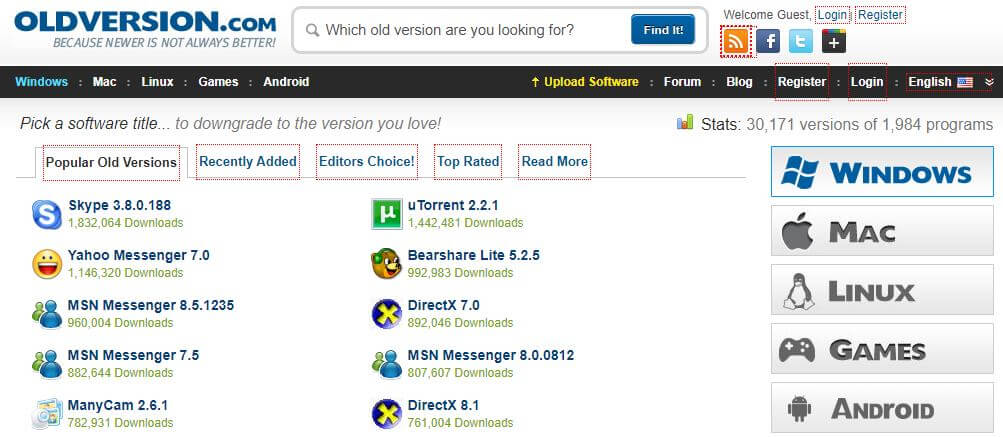1003x437 pixels.
Task: Click the Find It! button
Action: (x=663, y=29)
